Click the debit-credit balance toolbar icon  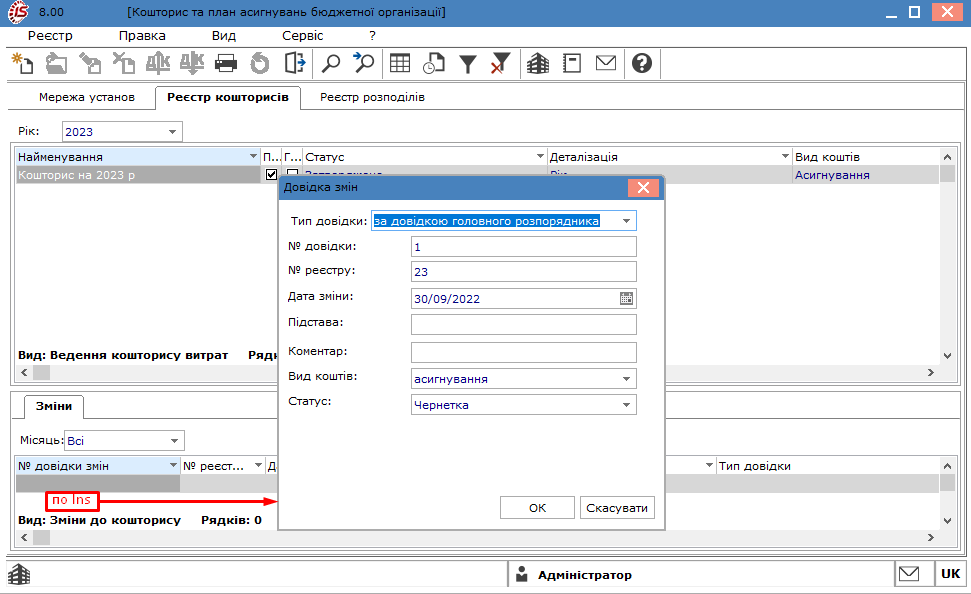tap(158, 63)
